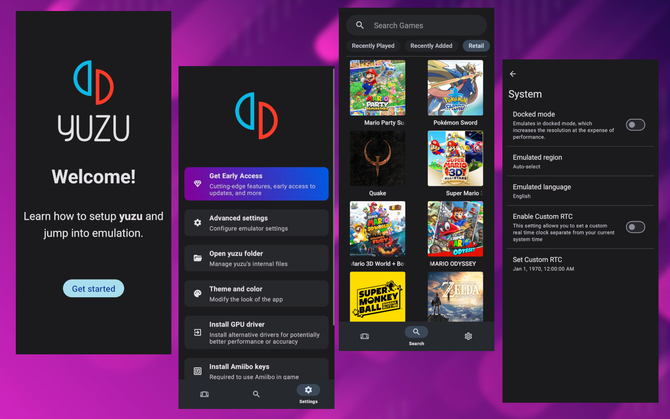Image resolution: width=670 pixels, height=419 pixels.
Task: Select Install GPU driver option
Action: 256,333
